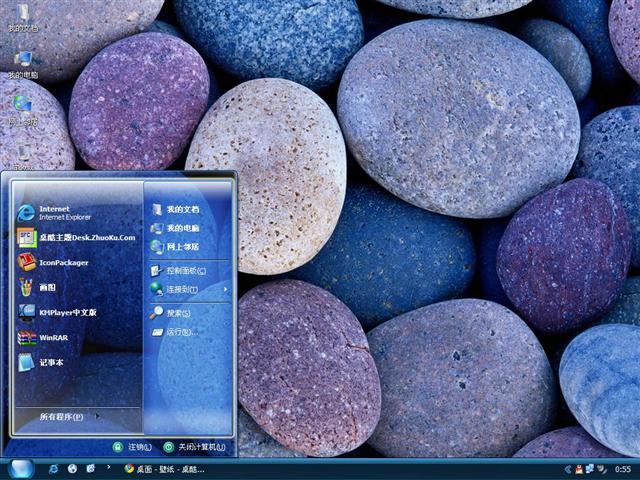640x480 pixels.
Task: Show hidden tray icons with the arrow
Action: click(x=567, y=468)
